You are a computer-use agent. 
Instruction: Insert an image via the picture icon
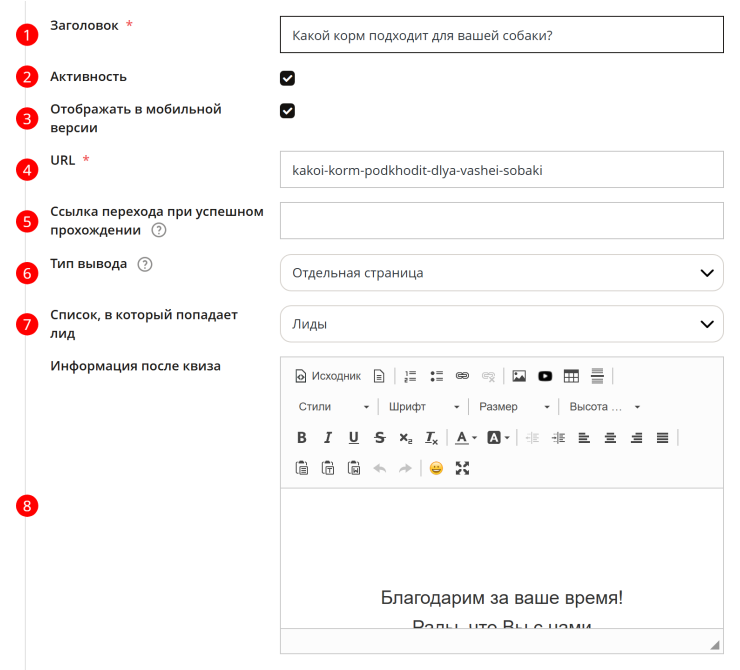519,376
